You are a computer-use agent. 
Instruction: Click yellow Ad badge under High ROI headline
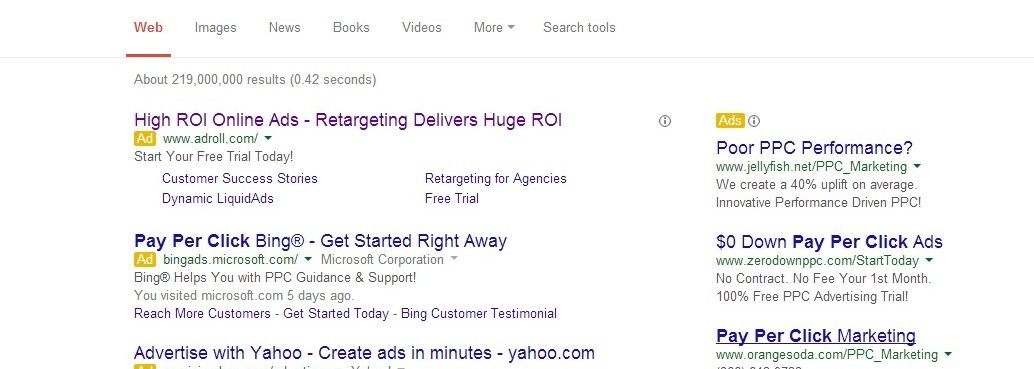click(145, 138)
